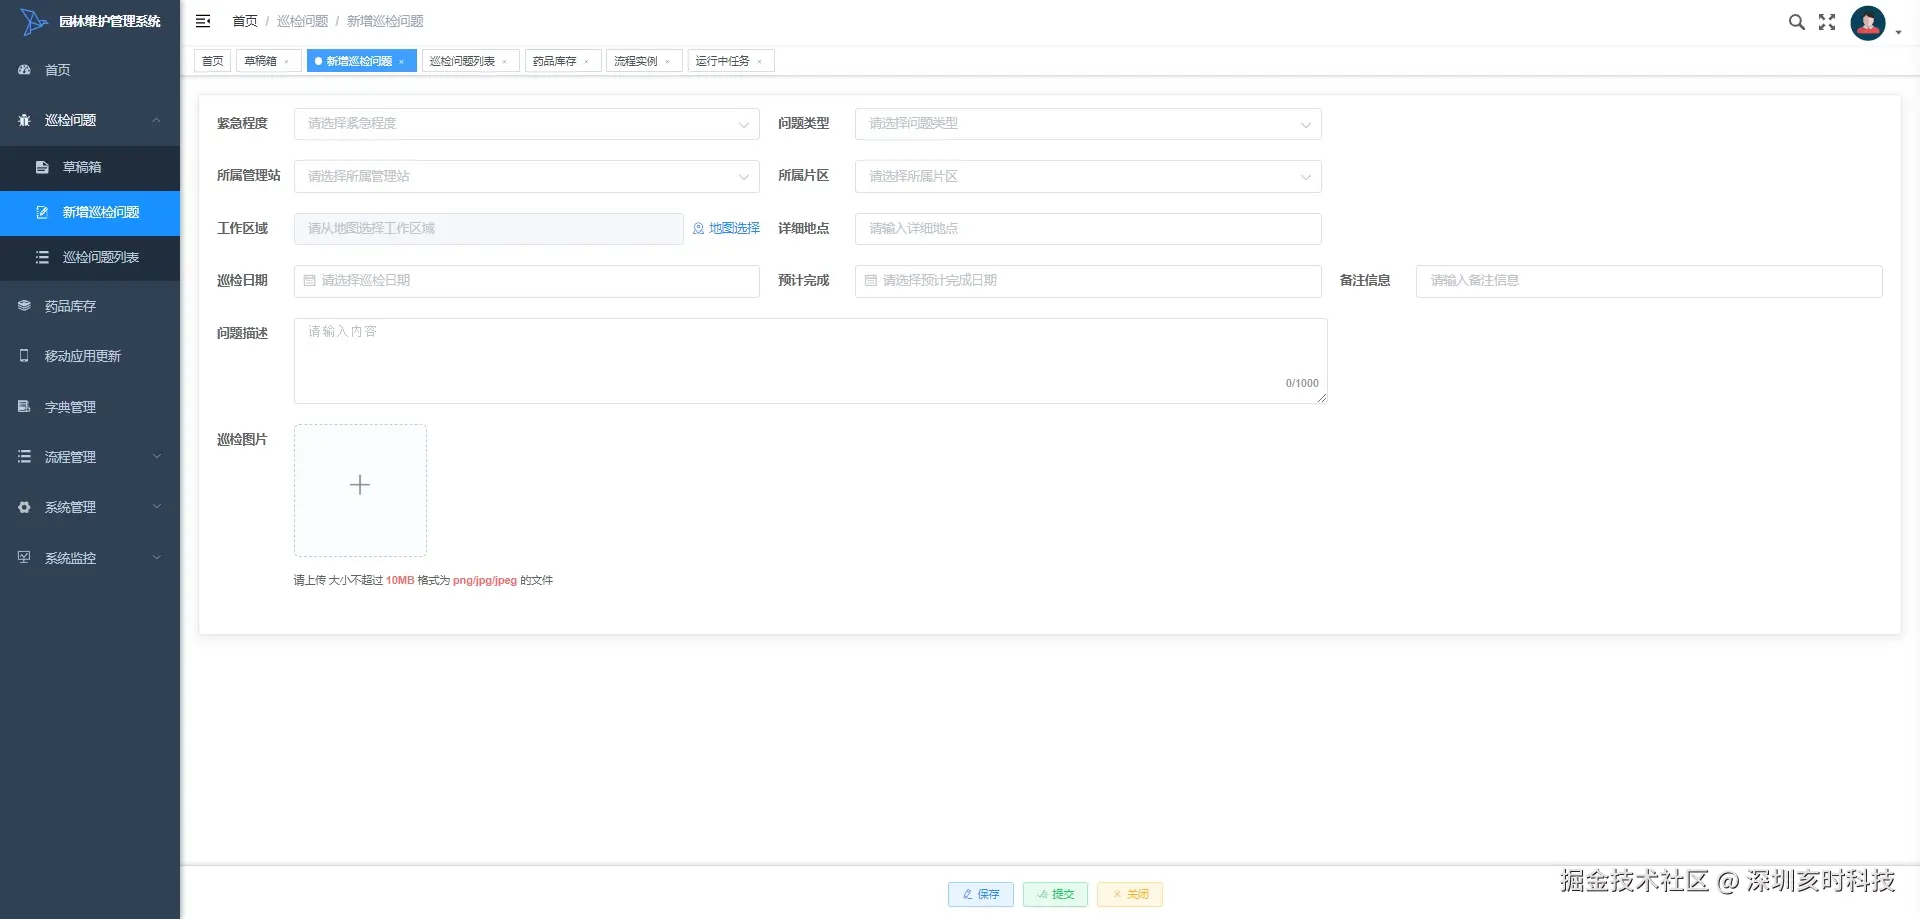Collapse the 巡检问题 sidebar menu arrow
Screen dimensions: 1920x919
156,120
